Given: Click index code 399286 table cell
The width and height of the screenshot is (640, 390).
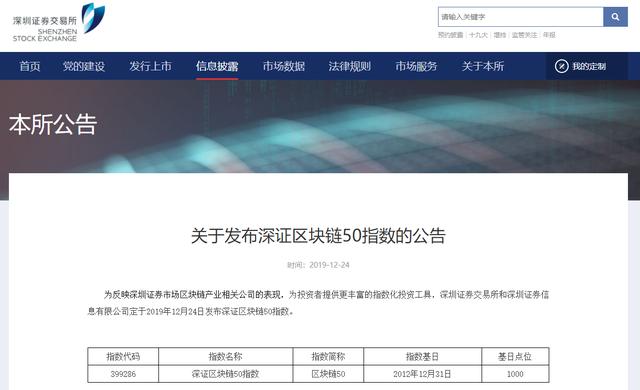Looking at the screenshot, I should click(123, 374).
